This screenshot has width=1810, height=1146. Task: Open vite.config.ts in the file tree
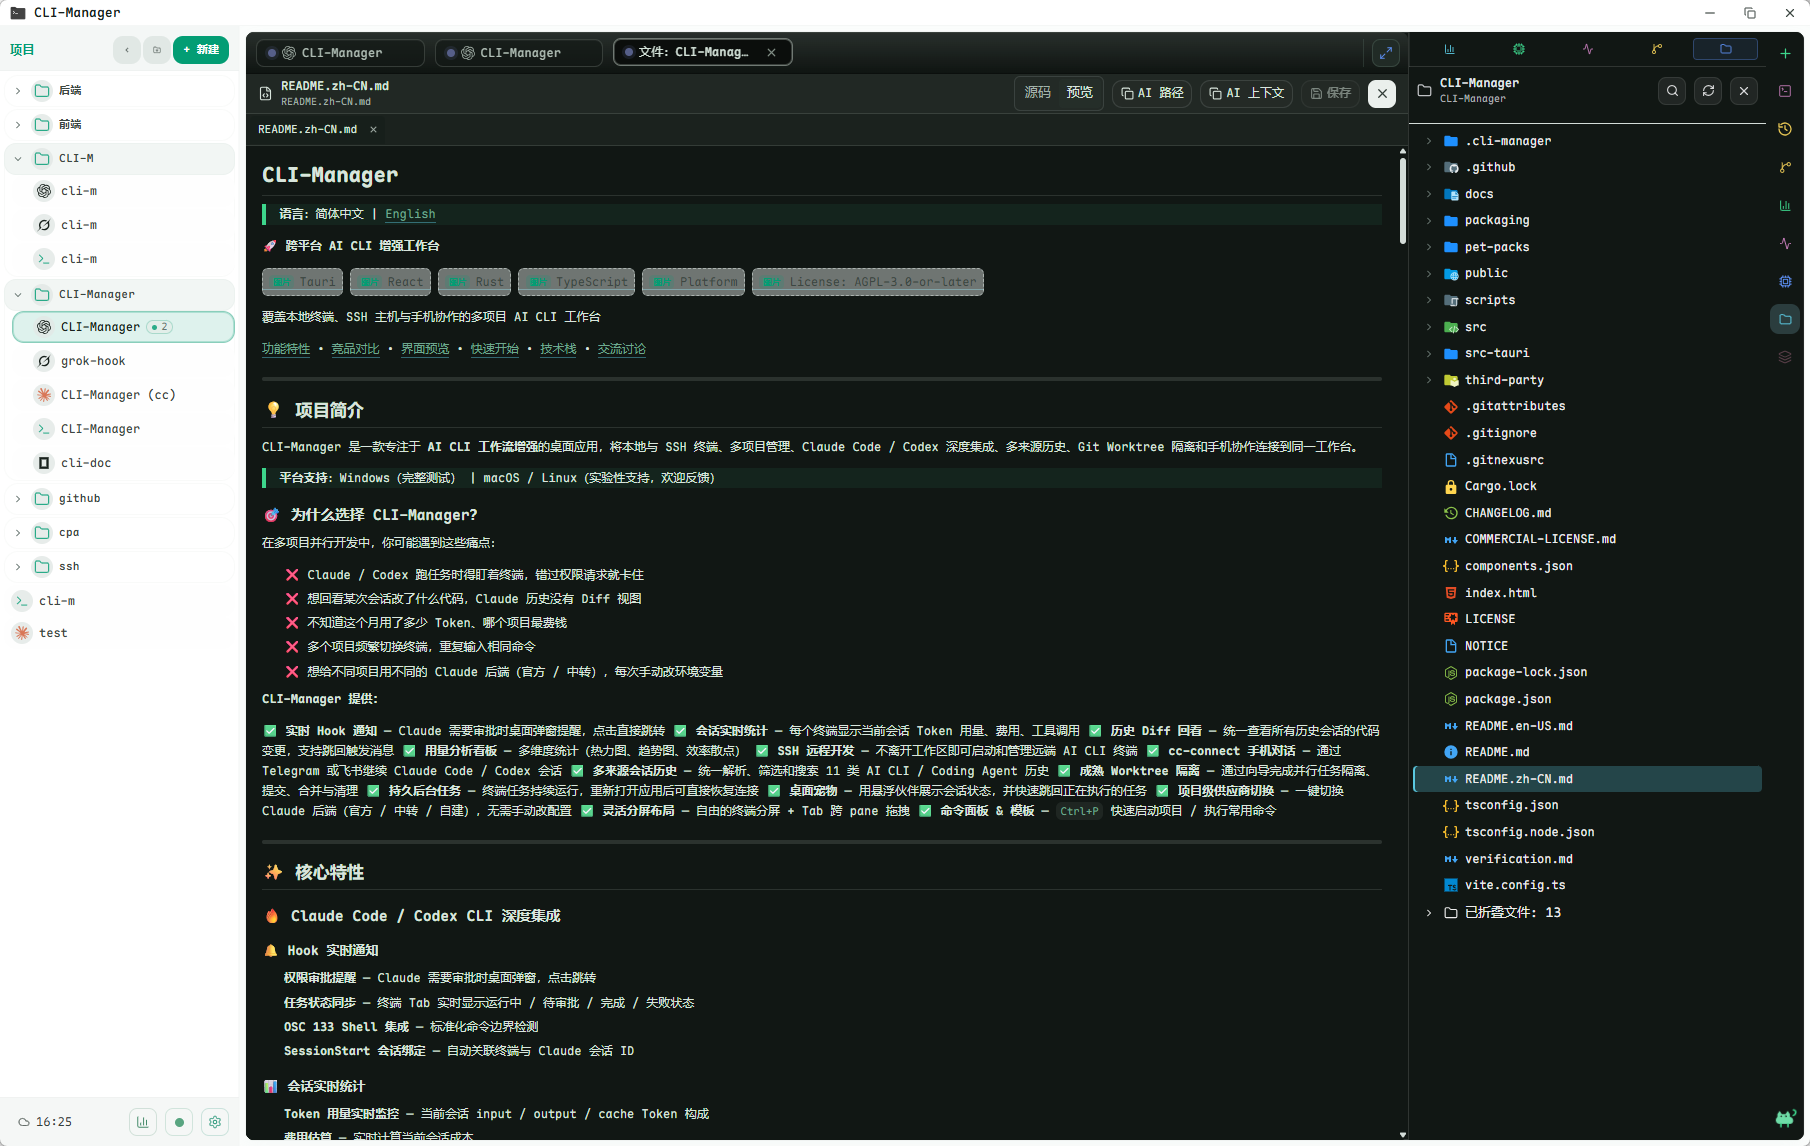[x=1588, y=885]
